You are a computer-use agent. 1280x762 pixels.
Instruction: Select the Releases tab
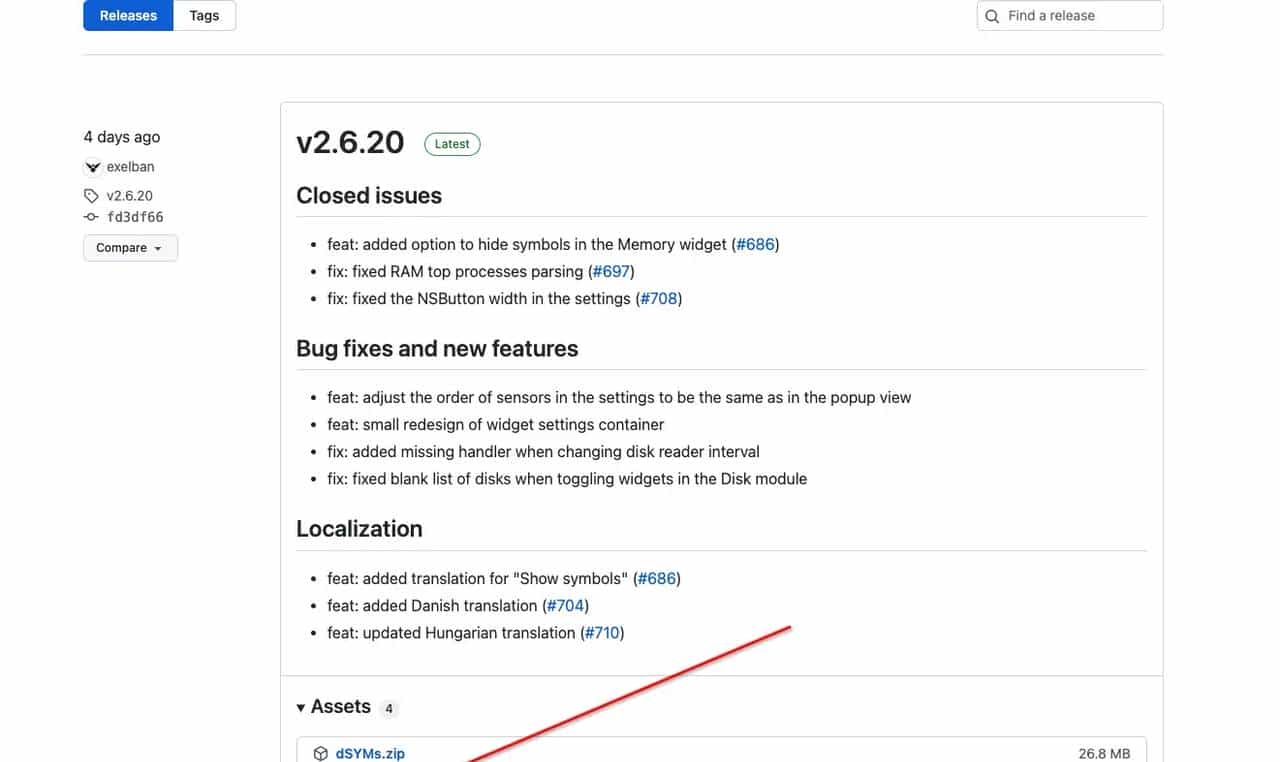tap(128, 15)
